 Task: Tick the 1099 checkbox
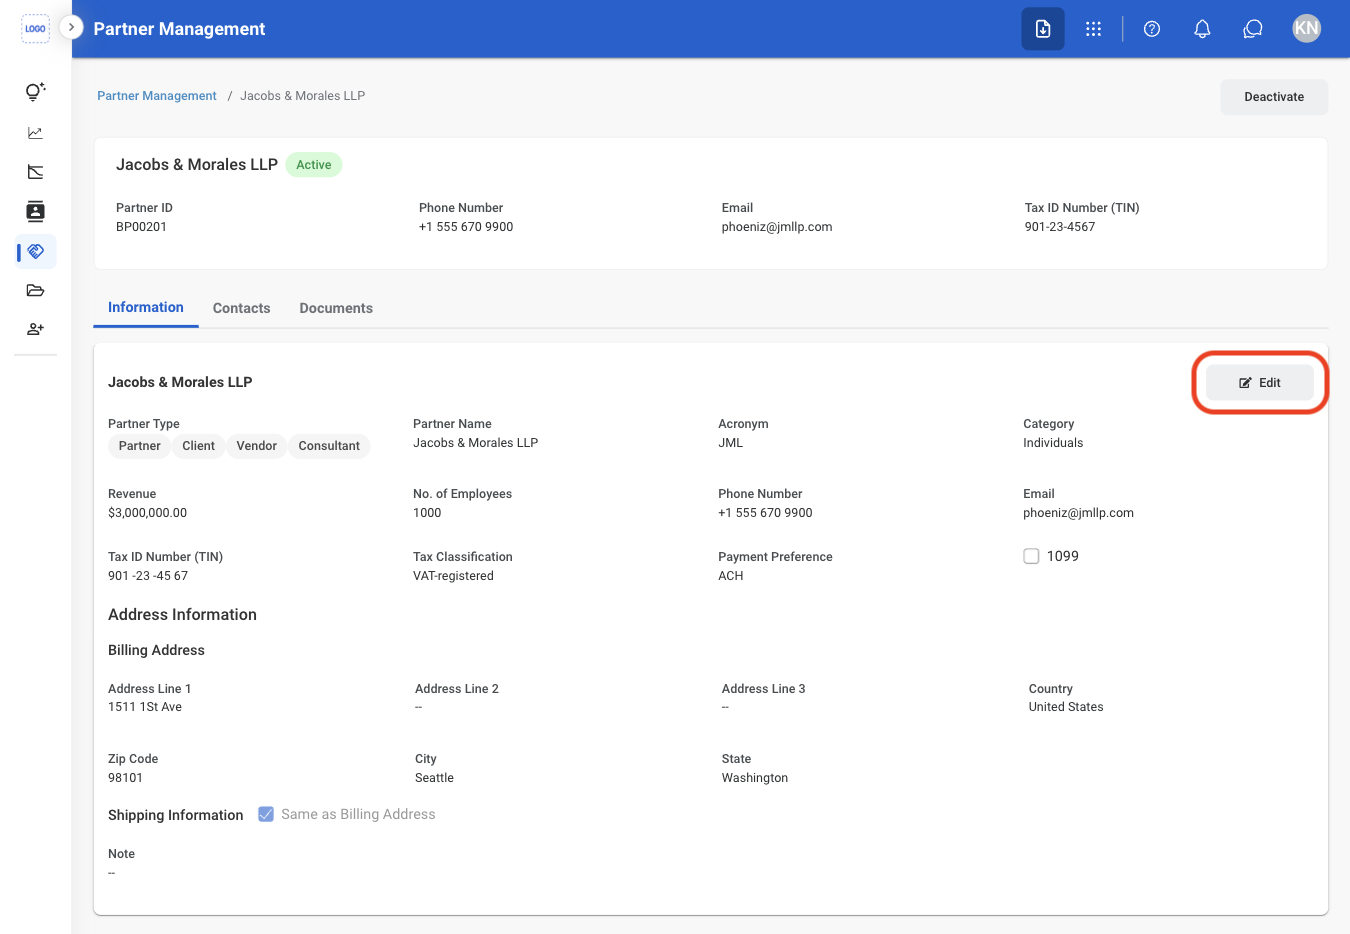(1031, 556)
